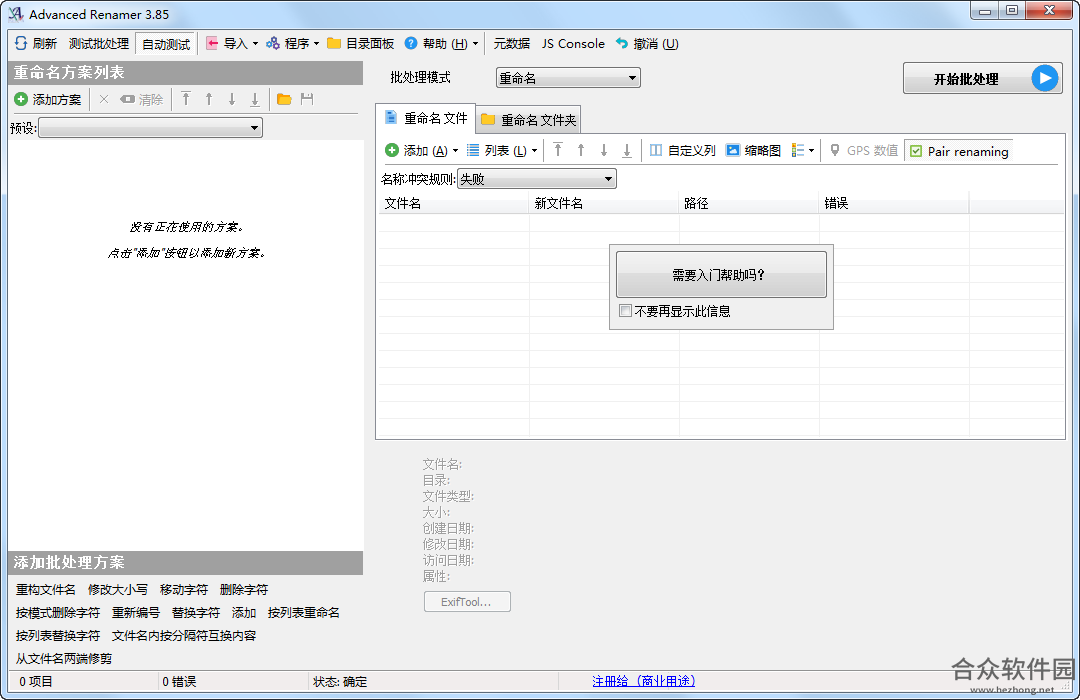
Task: Click 重构文件名 method link
Action: (45, 590)
